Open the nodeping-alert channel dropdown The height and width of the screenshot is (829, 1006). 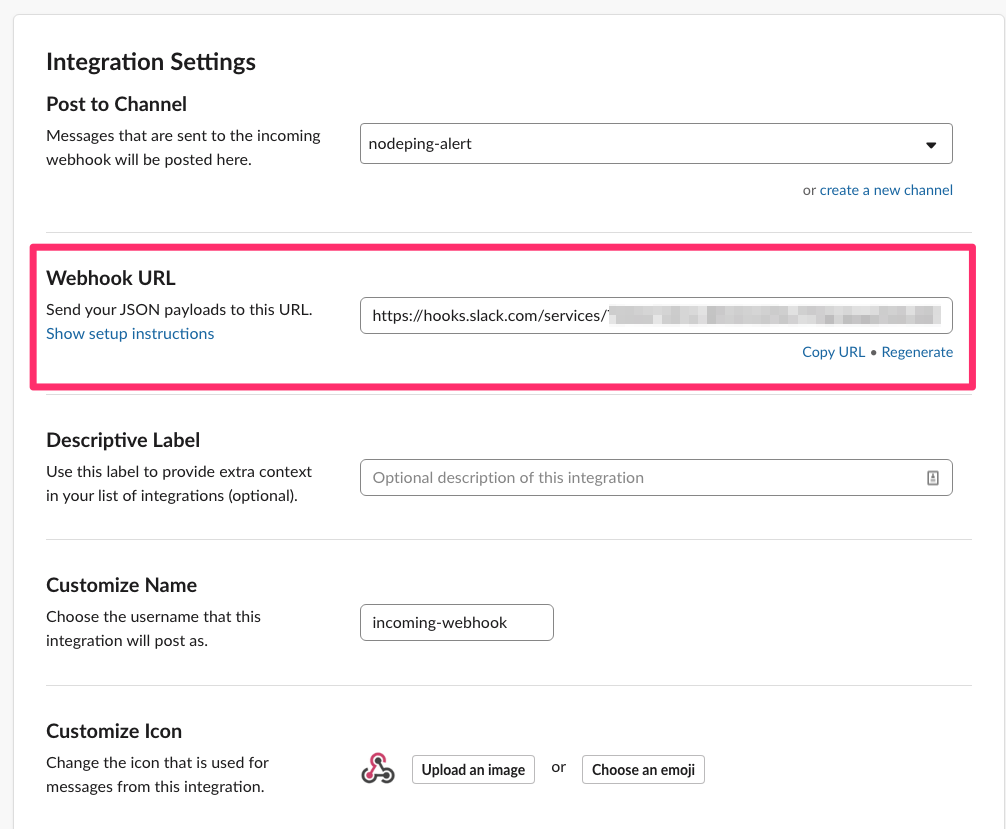coord(656,144)
